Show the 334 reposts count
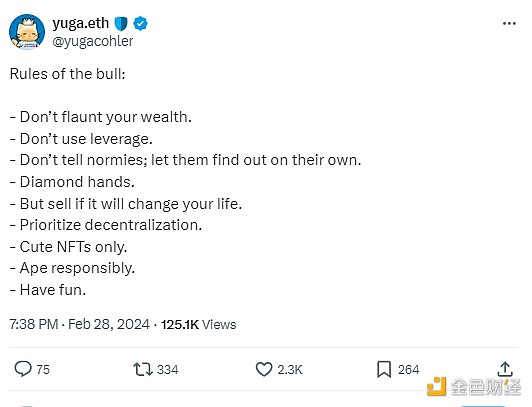Viewport: 532px width, 407px height. pyautogui.click(x=167, y=369)
